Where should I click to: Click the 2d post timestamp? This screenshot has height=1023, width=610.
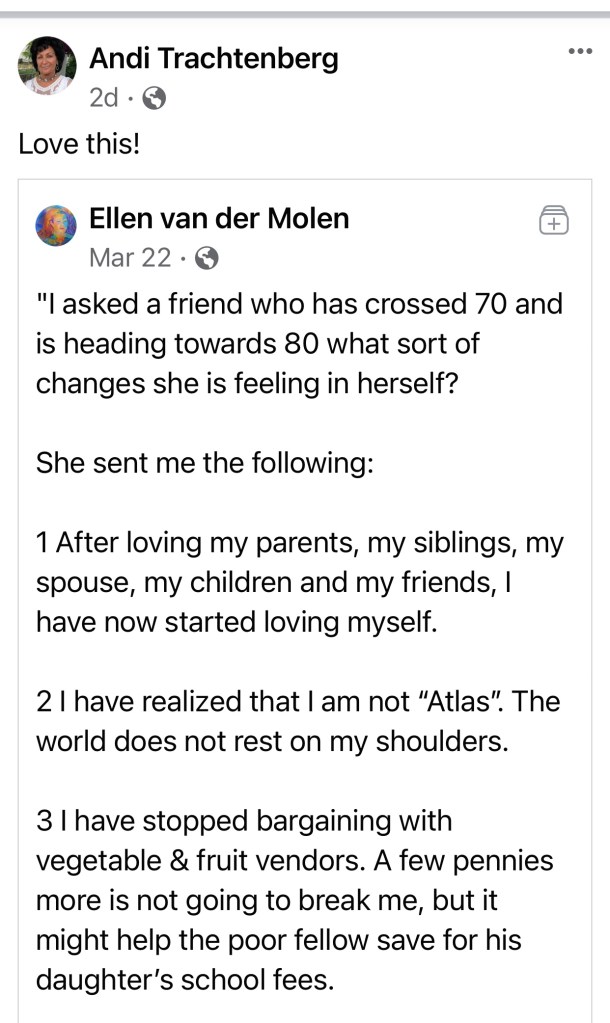tap(104, 98)
